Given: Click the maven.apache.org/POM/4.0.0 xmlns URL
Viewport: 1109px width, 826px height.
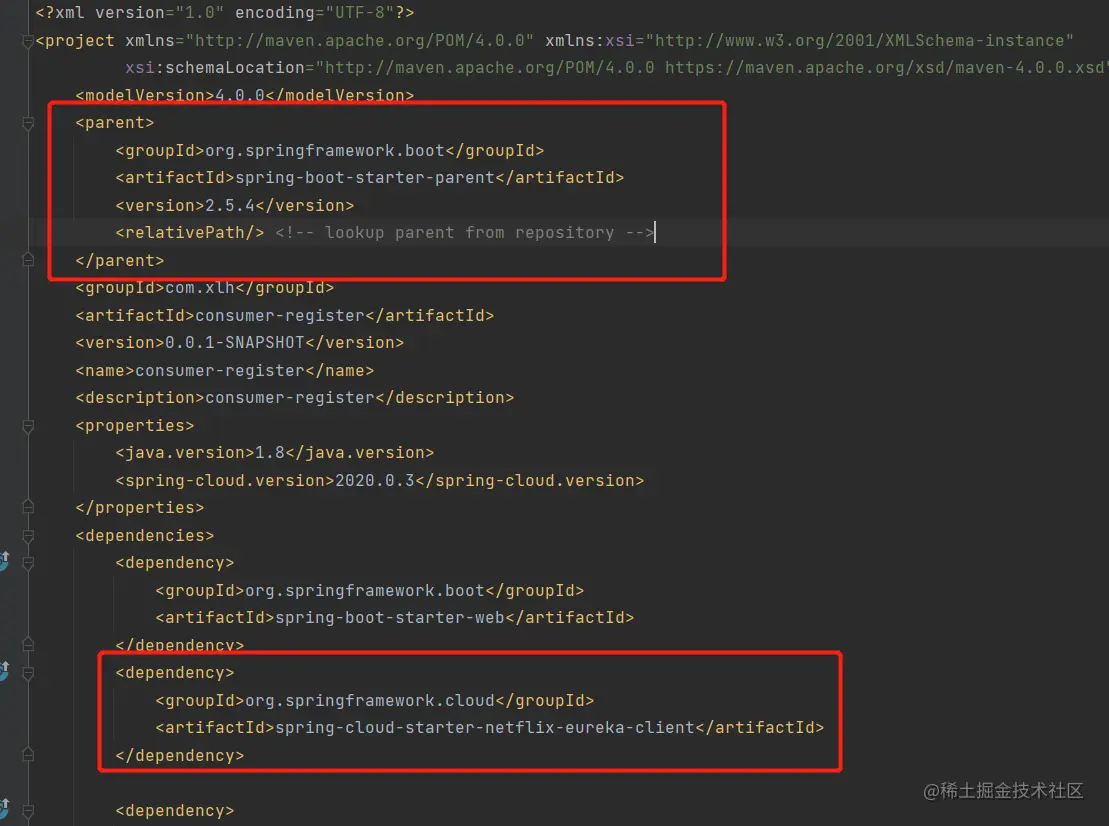Looking at the screenshot, I should tap(359, 40).
